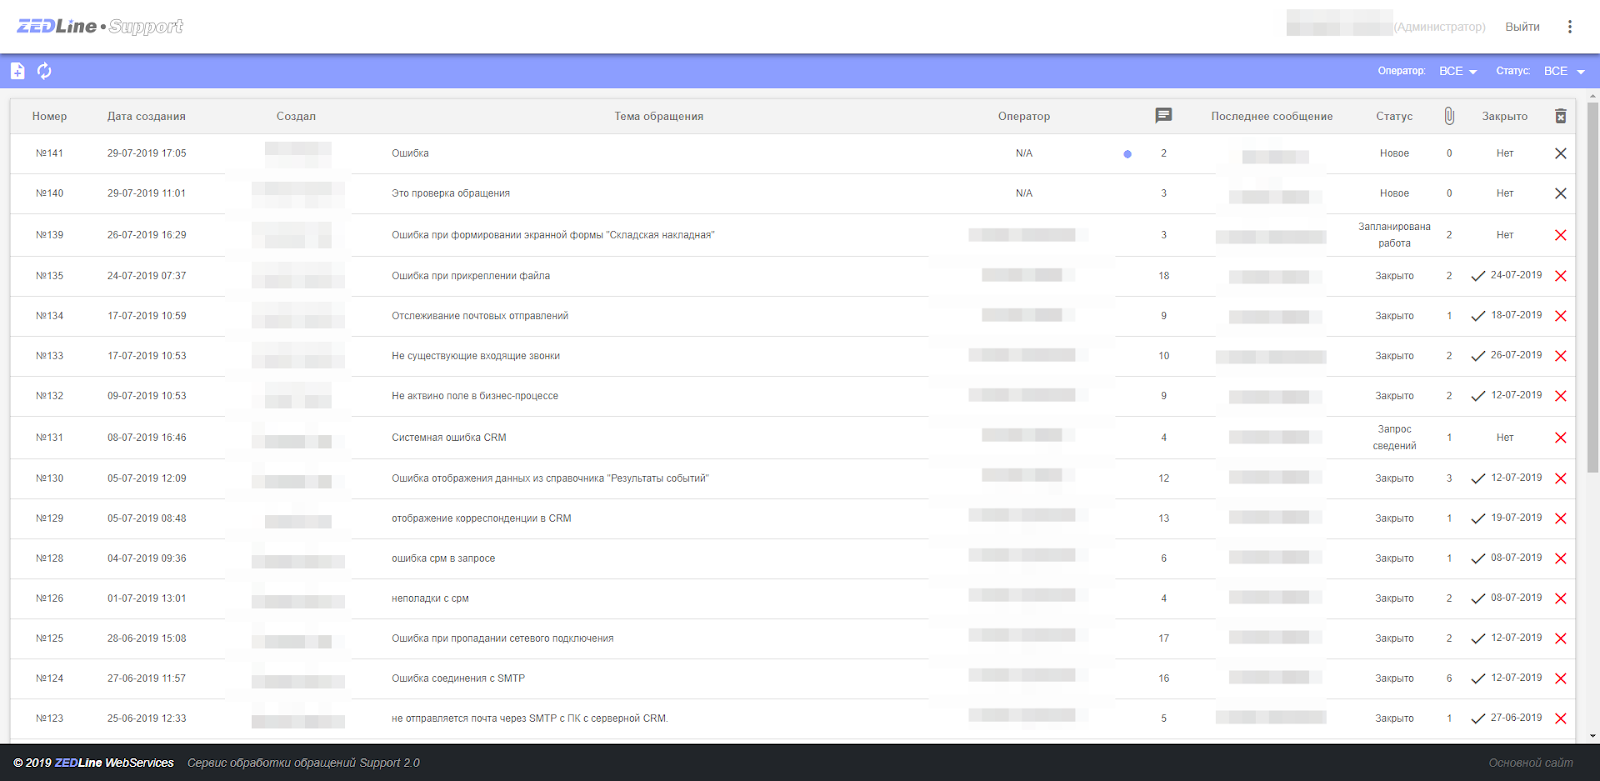Image resolution: width=1600 pixels, height=781 pixels.
Task: Click the 'Новое' status of ticket №140
Action: pos(1394,194)
